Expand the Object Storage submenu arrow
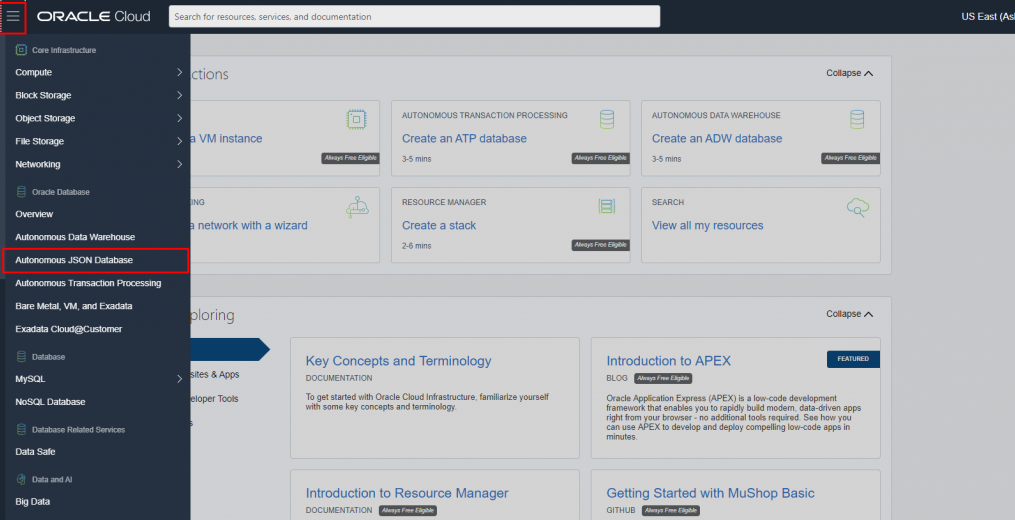This screenshot has height=520, width=1015. (179, 118)
